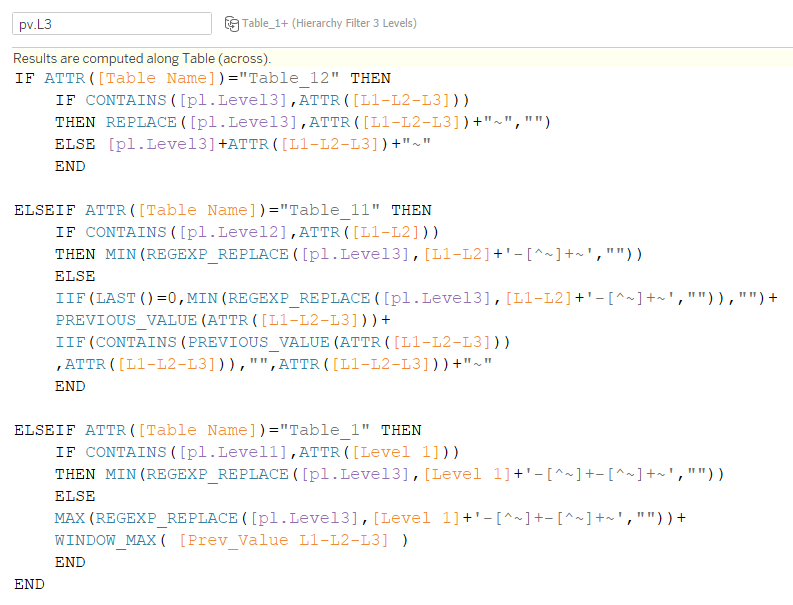Click the final END keyword at the bottom
Screen dimensions: 793x605
29,584
